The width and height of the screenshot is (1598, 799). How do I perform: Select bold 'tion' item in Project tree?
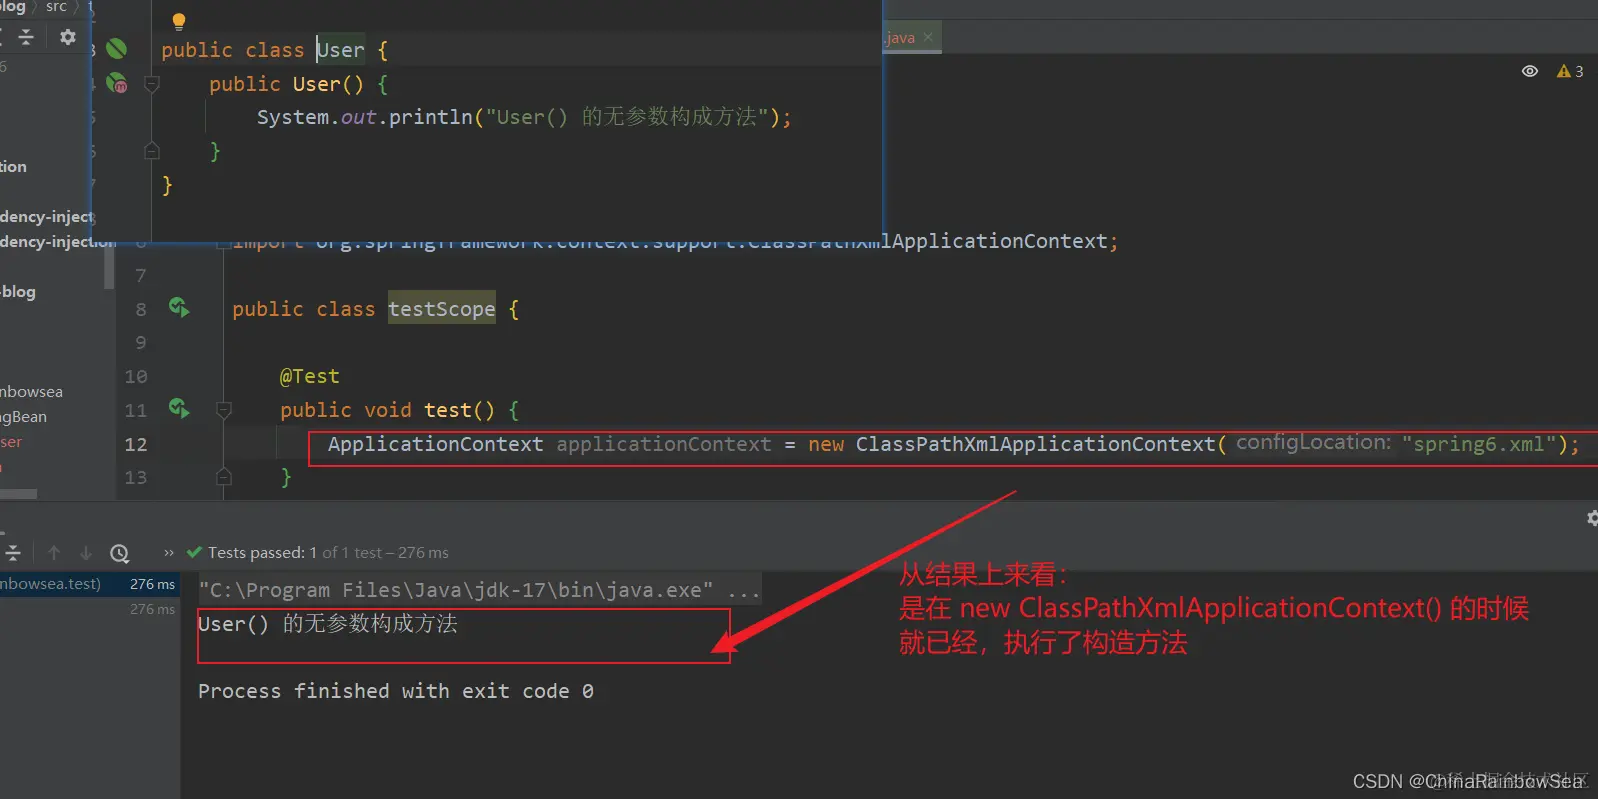pos(13,167)
